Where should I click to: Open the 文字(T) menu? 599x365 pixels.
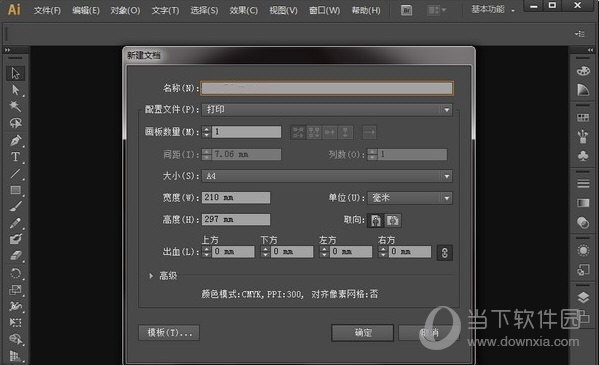coord(165,10)
